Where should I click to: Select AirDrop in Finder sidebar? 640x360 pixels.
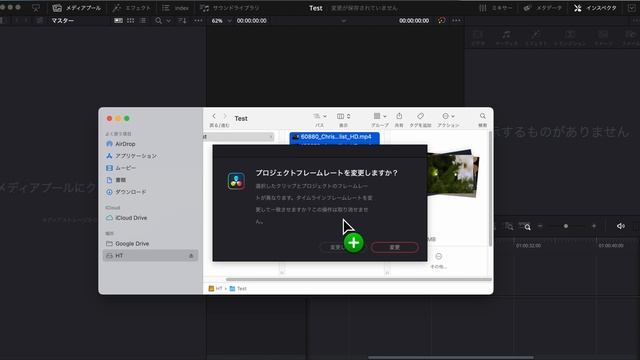121,144
